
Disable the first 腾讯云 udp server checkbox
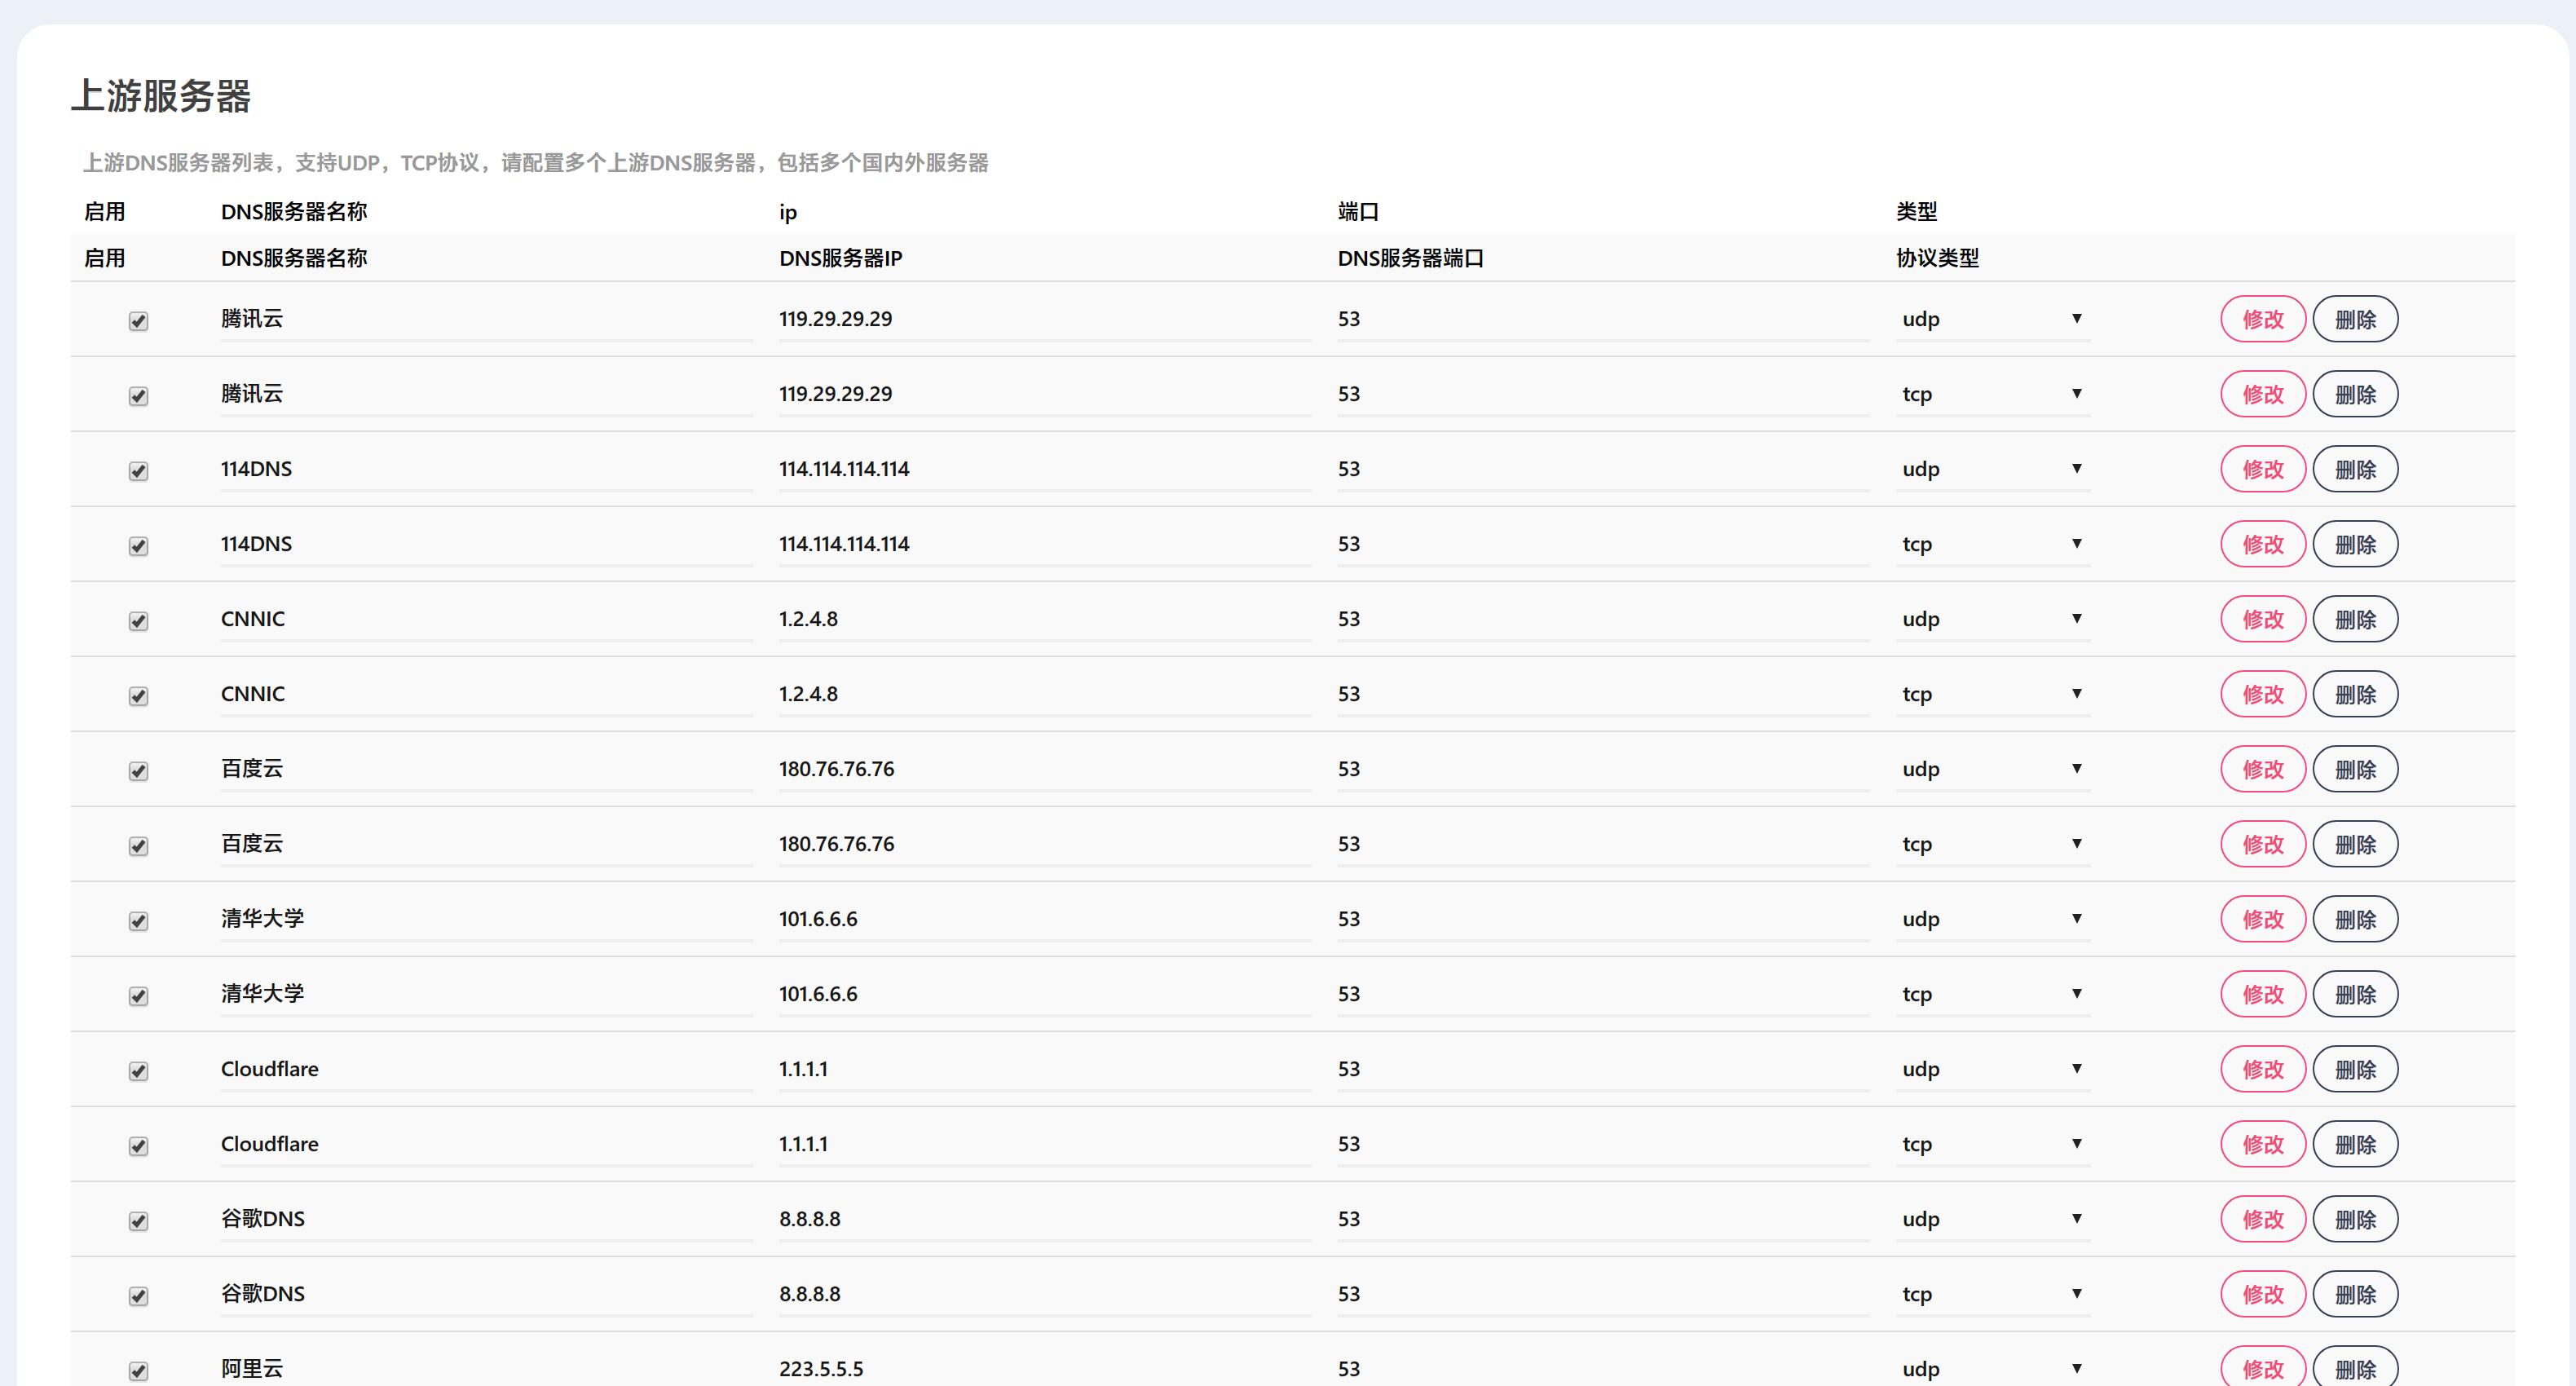(139, 320)
